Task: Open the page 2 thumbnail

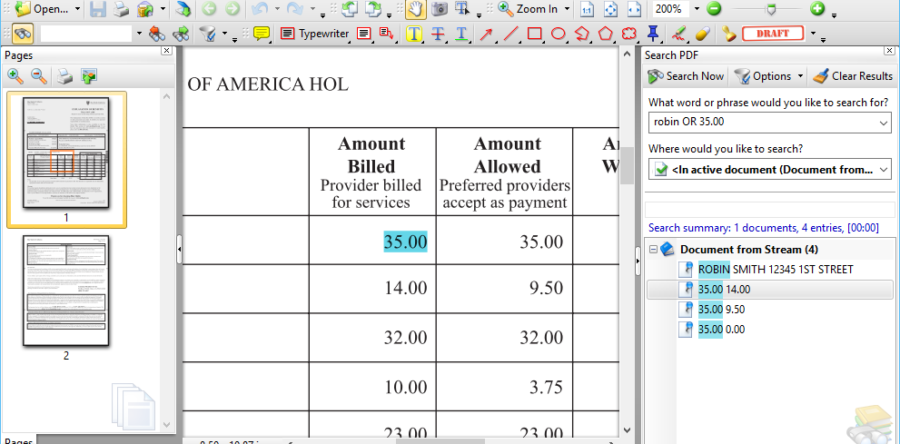Action: (66, 290)
